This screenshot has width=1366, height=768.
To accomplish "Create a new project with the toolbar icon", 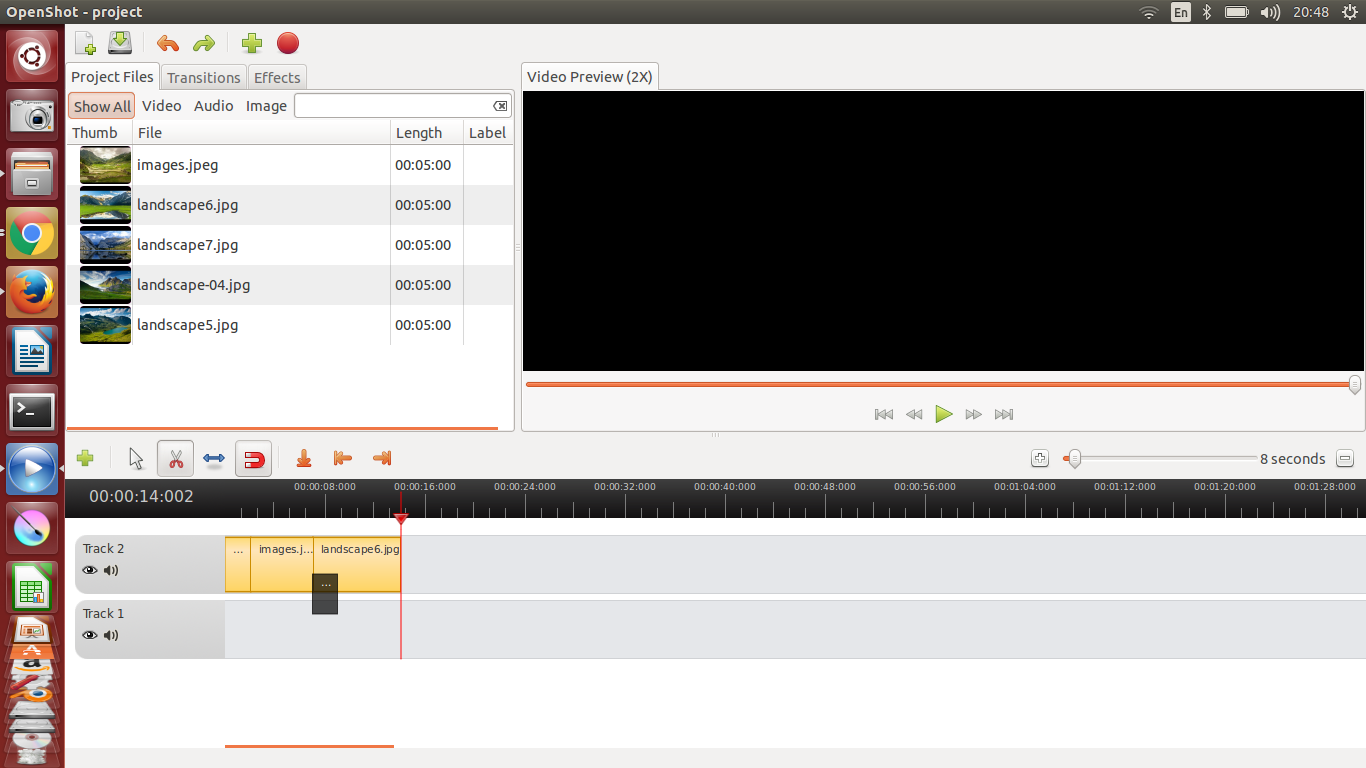I will click(85, 43).
